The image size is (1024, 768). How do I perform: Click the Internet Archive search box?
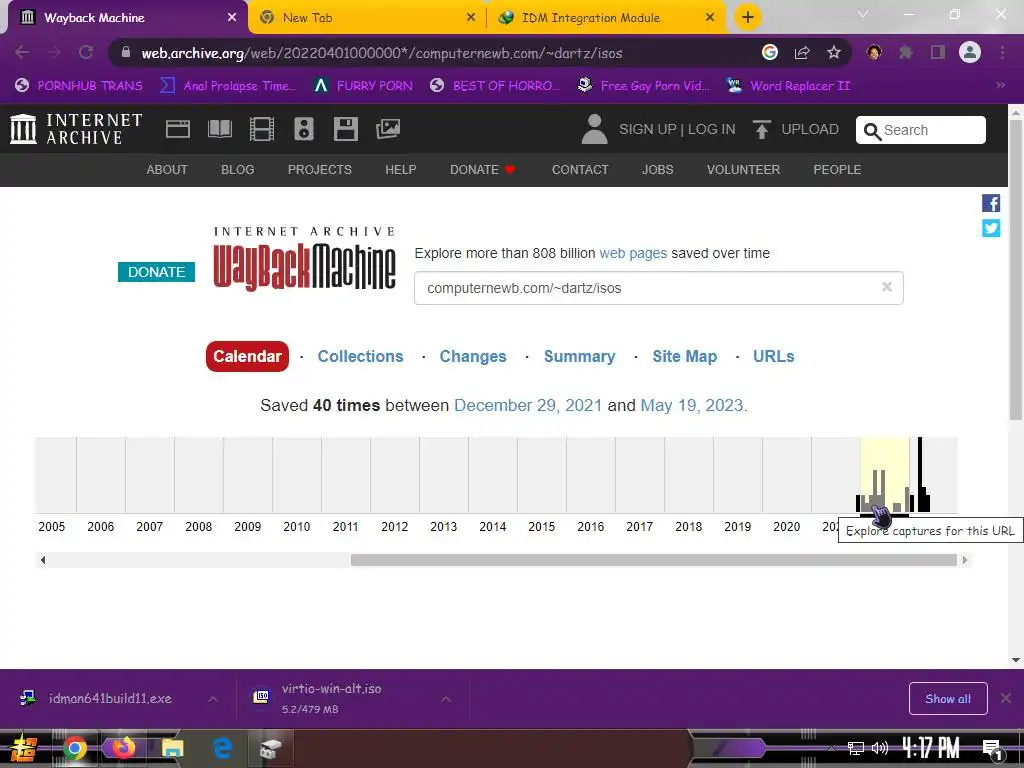coord(920,130)
